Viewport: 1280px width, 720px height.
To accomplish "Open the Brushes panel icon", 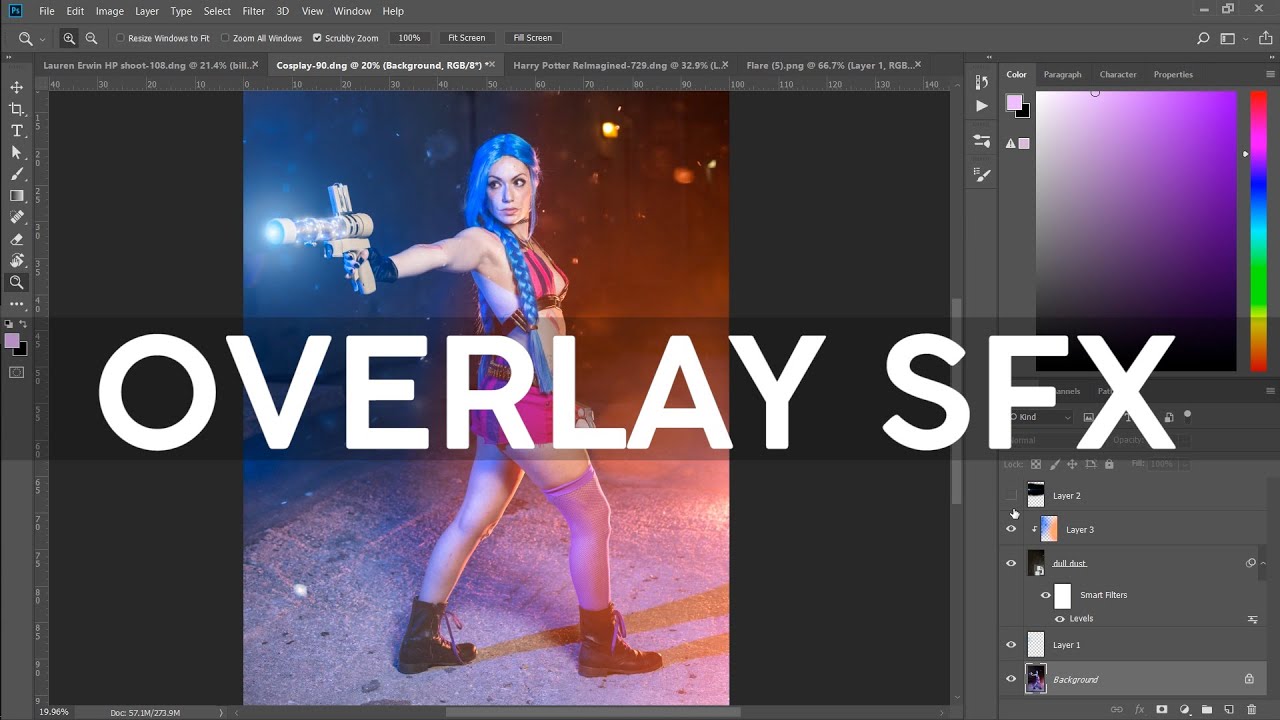I will (x=982, y=174).
